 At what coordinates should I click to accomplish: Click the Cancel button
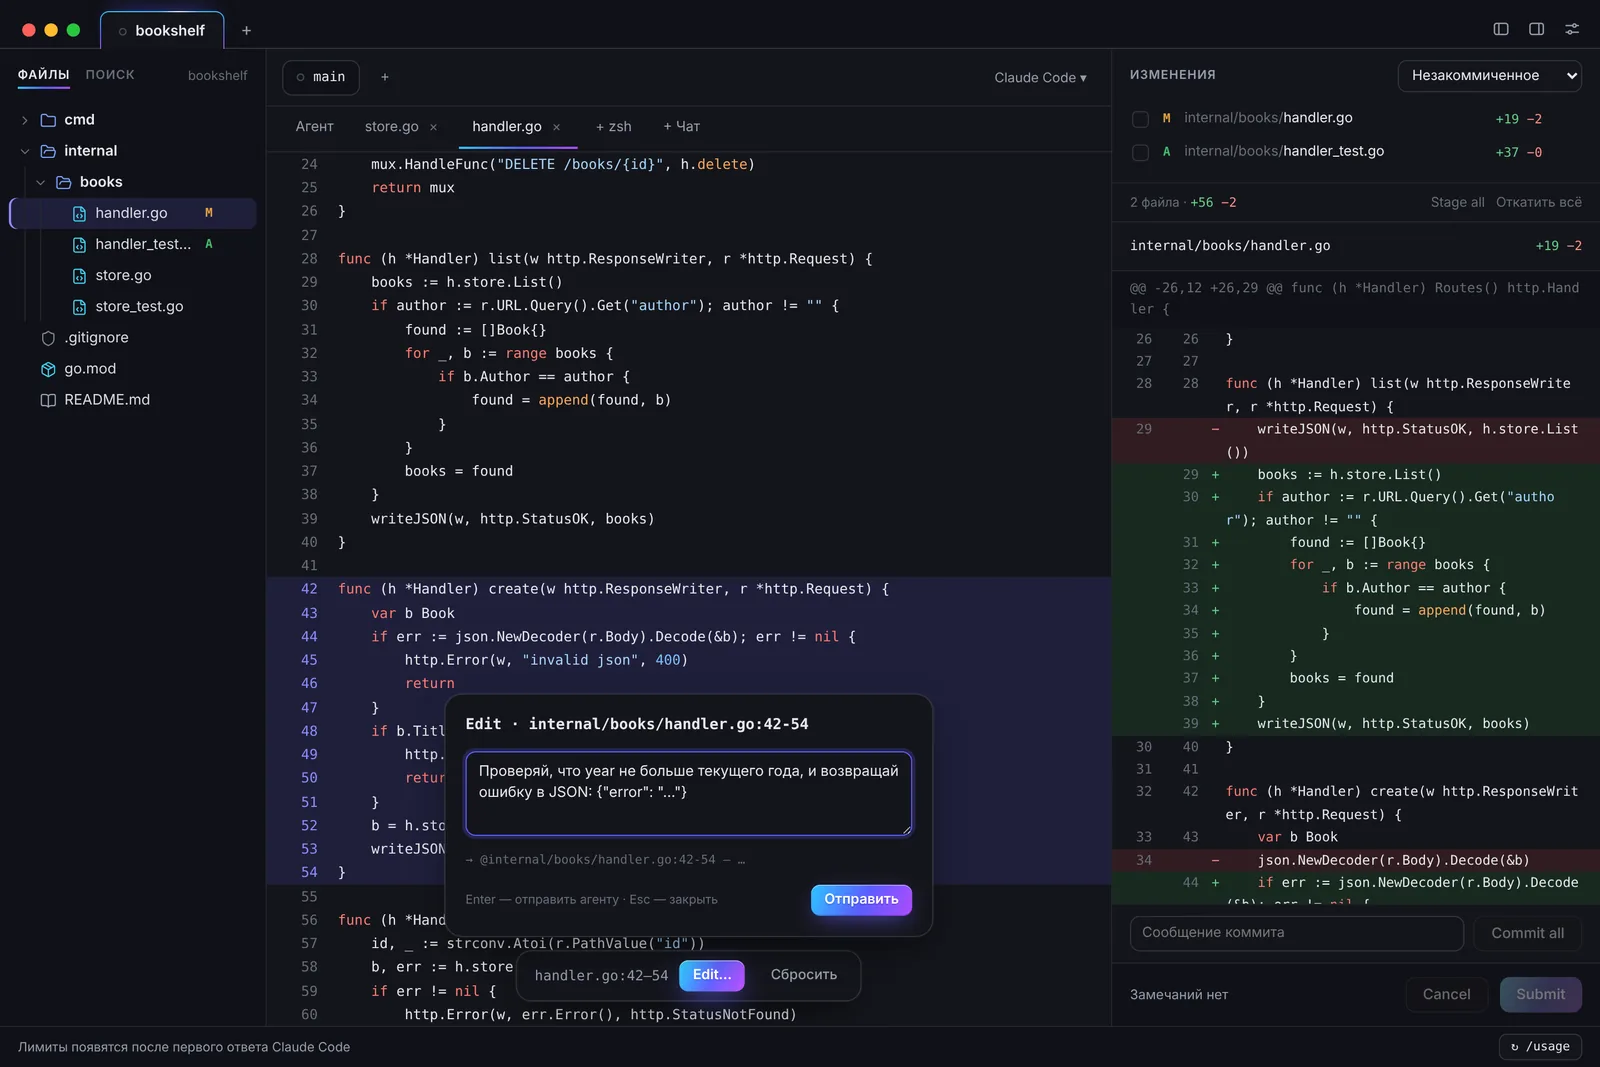(x=1446, y=994)
